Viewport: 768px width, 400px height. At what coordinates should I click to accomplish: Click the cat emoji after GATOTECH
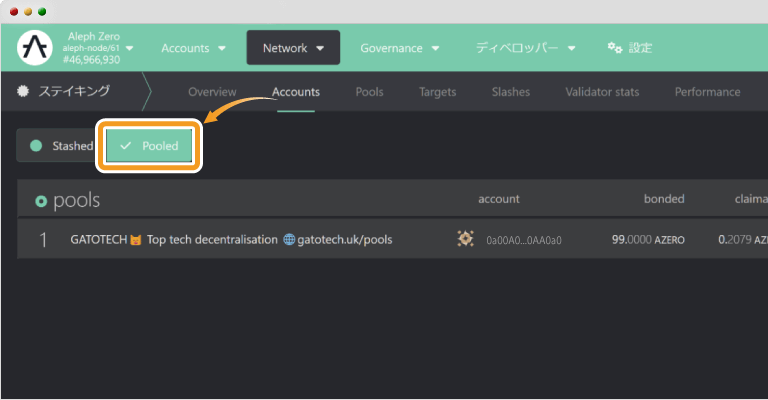[136, 240]
